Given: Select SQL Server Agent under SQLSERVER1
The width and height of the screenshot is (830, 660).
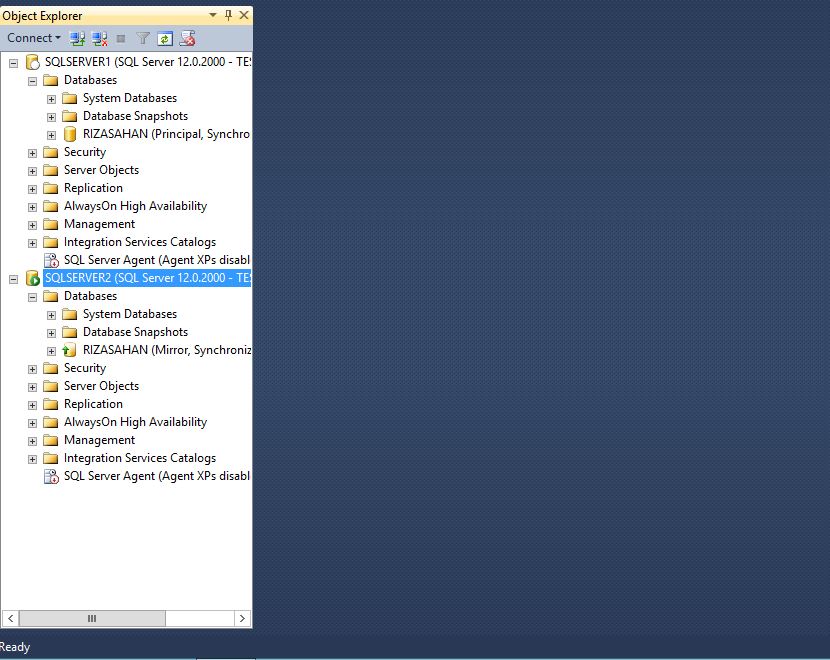Looking at the screenshot, I should (x=155, y=260).
